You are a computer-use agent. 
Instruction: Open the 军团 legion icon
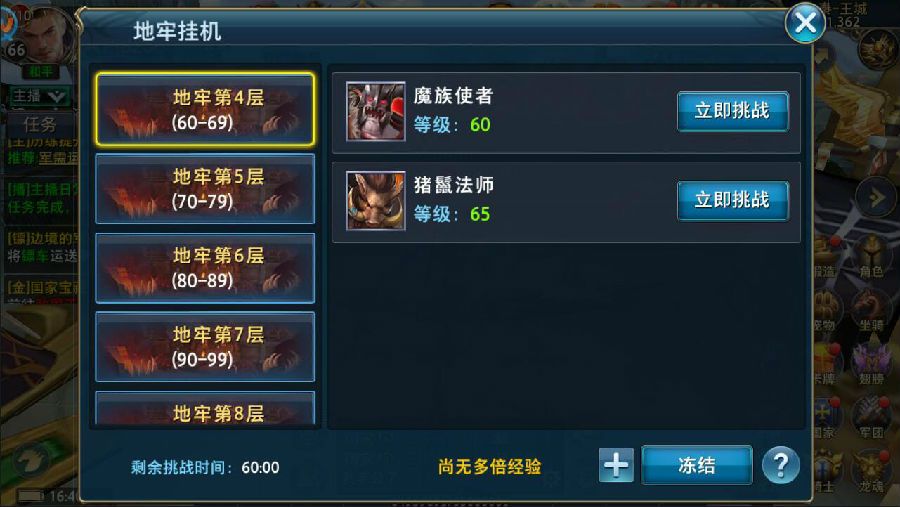[871, 417]
